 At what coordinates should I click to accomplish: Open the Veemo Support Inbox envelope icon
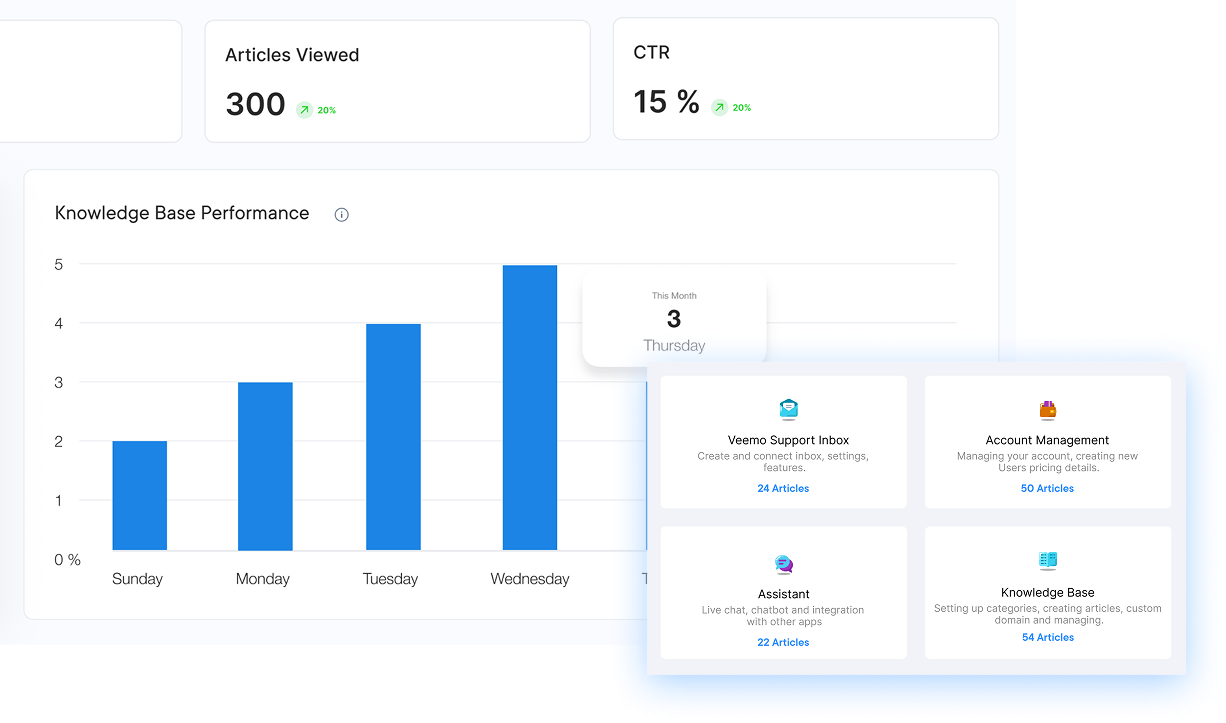click(789, 409)
